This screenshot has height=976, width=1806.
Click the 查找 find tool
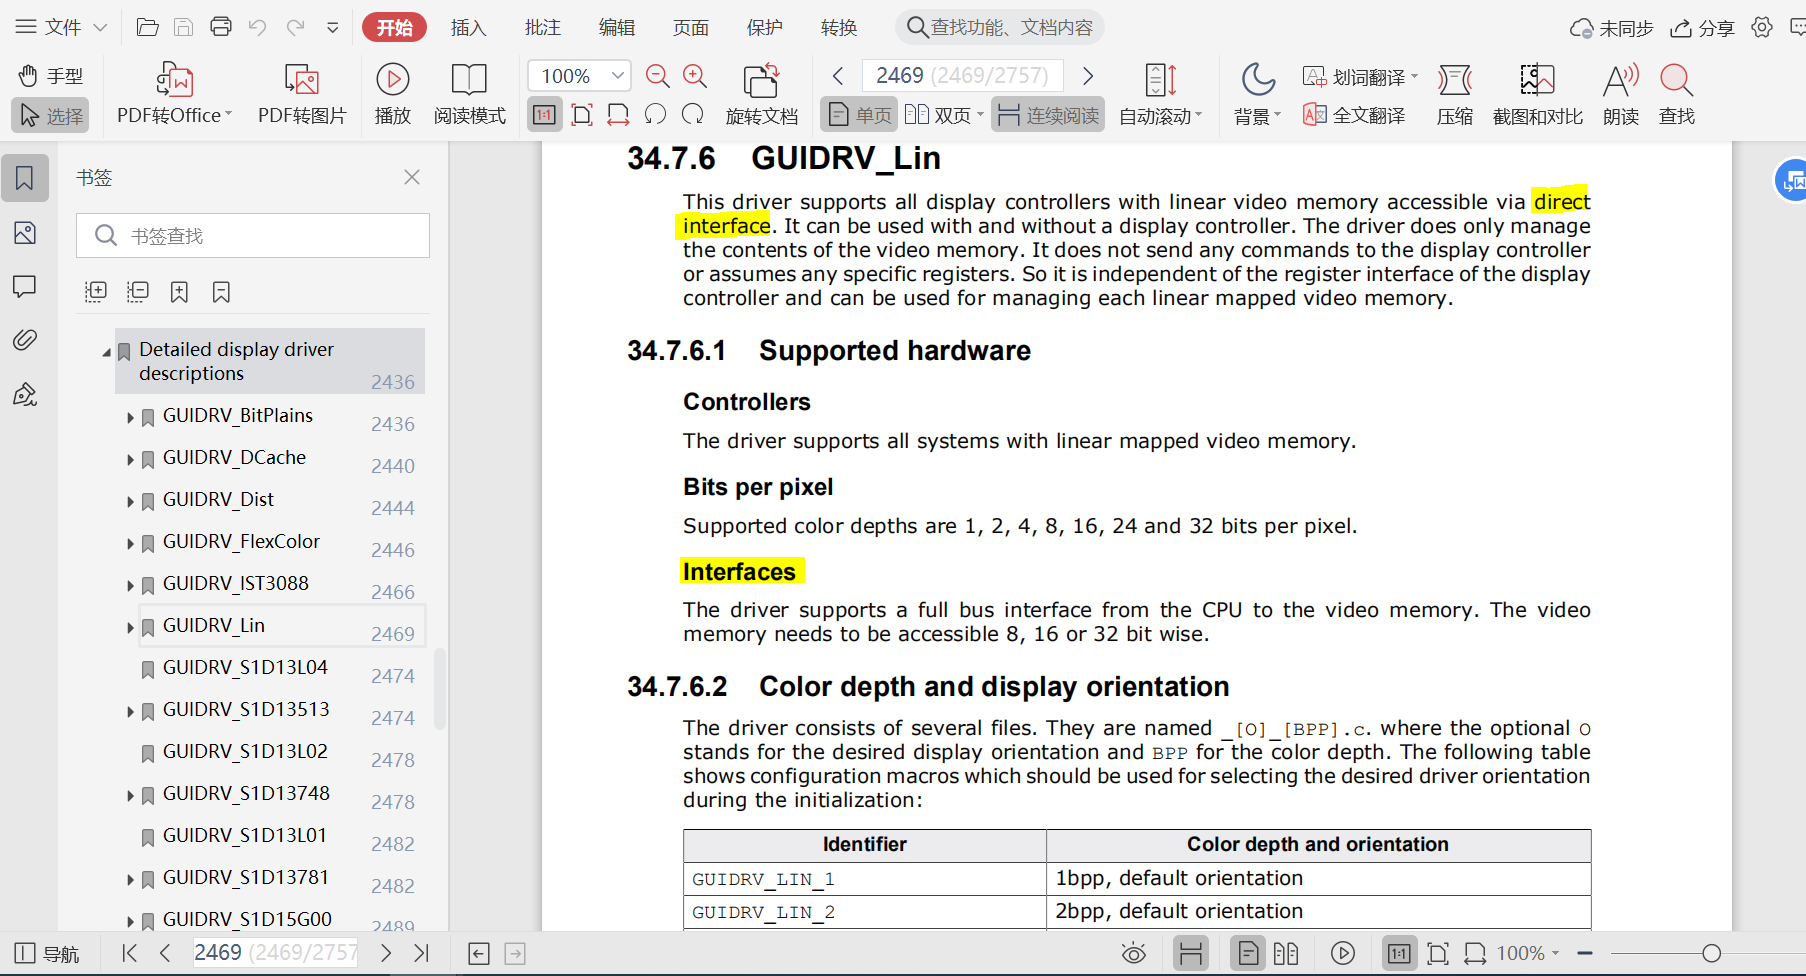coord(1677,95)
